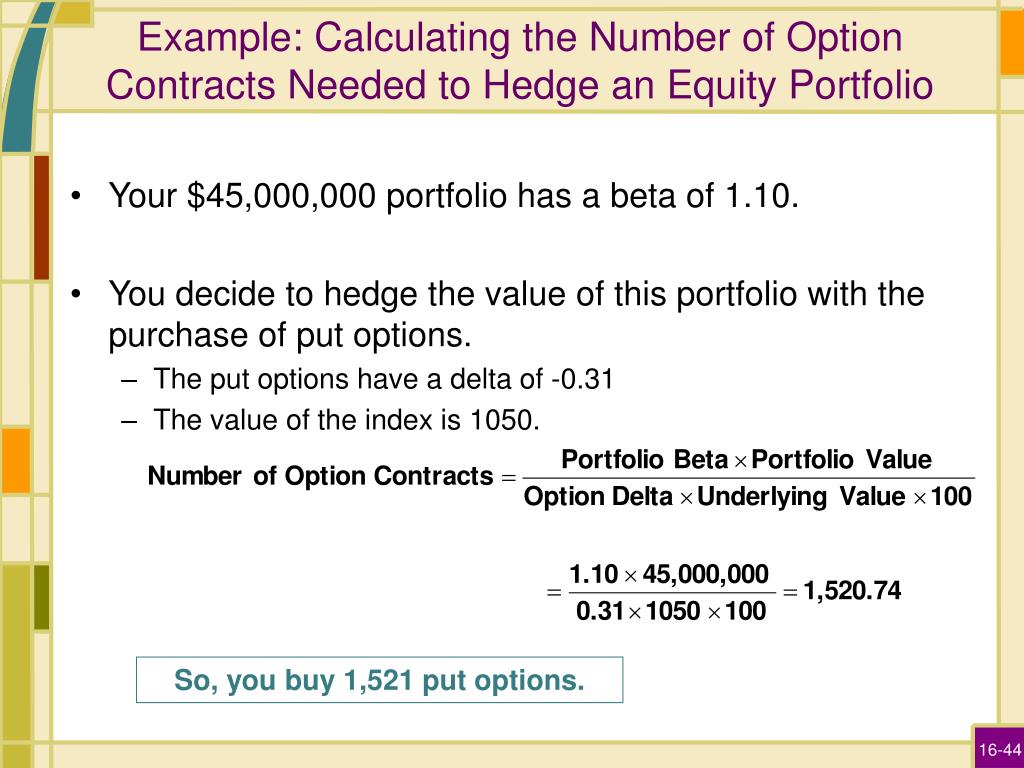Click the olive green bar on left border
This screenshot has height=768, width=1024.
(x=41, y=597)
